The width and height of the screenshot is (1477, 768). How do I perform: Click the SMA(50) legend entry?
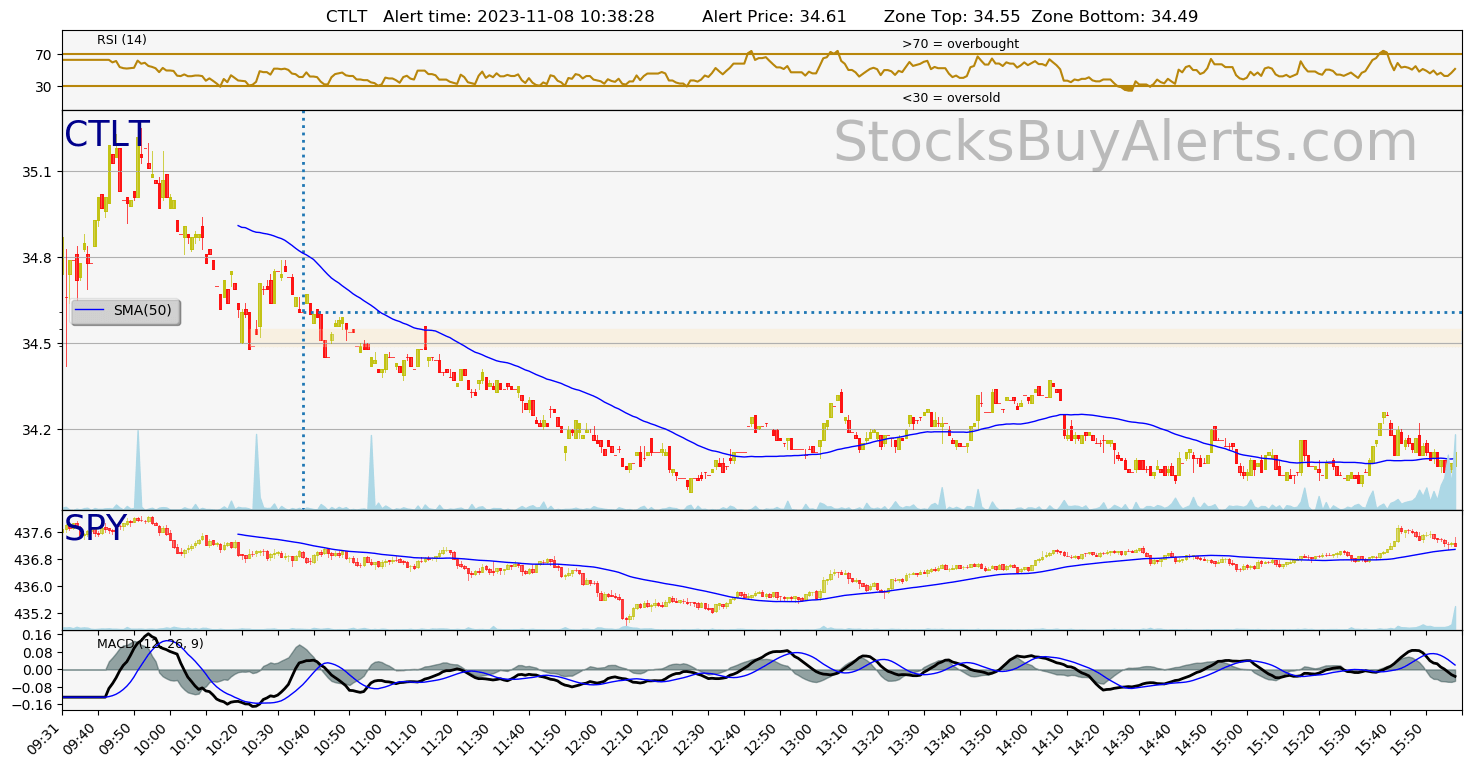(126, 311)
